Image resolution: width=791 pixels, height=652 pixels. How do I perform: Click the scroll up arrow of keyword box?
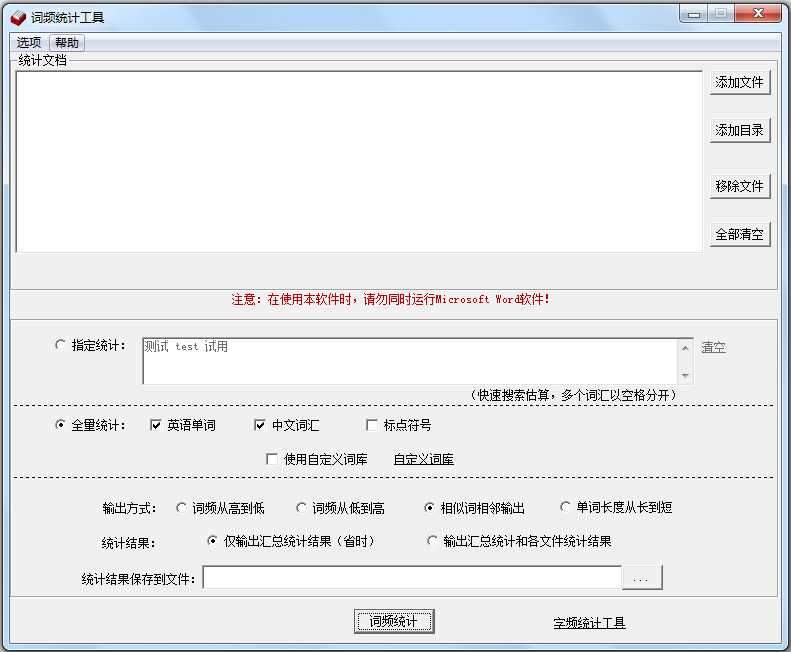pos(685,348)
